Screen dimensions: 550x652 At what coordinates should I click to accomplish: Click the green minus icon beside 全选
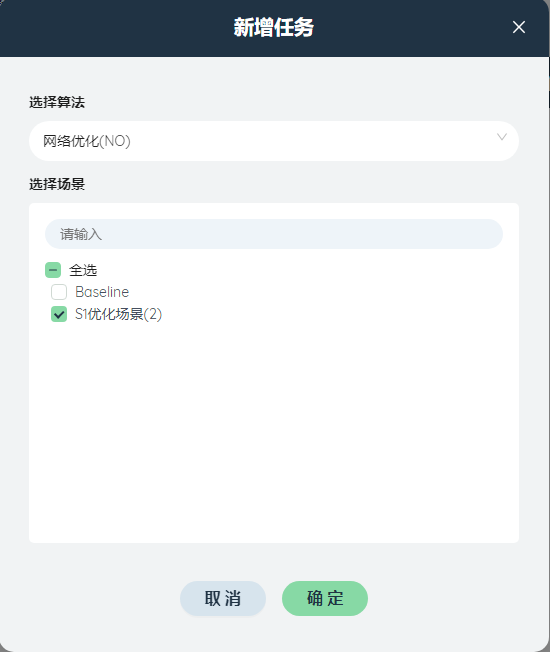[53, 270]
